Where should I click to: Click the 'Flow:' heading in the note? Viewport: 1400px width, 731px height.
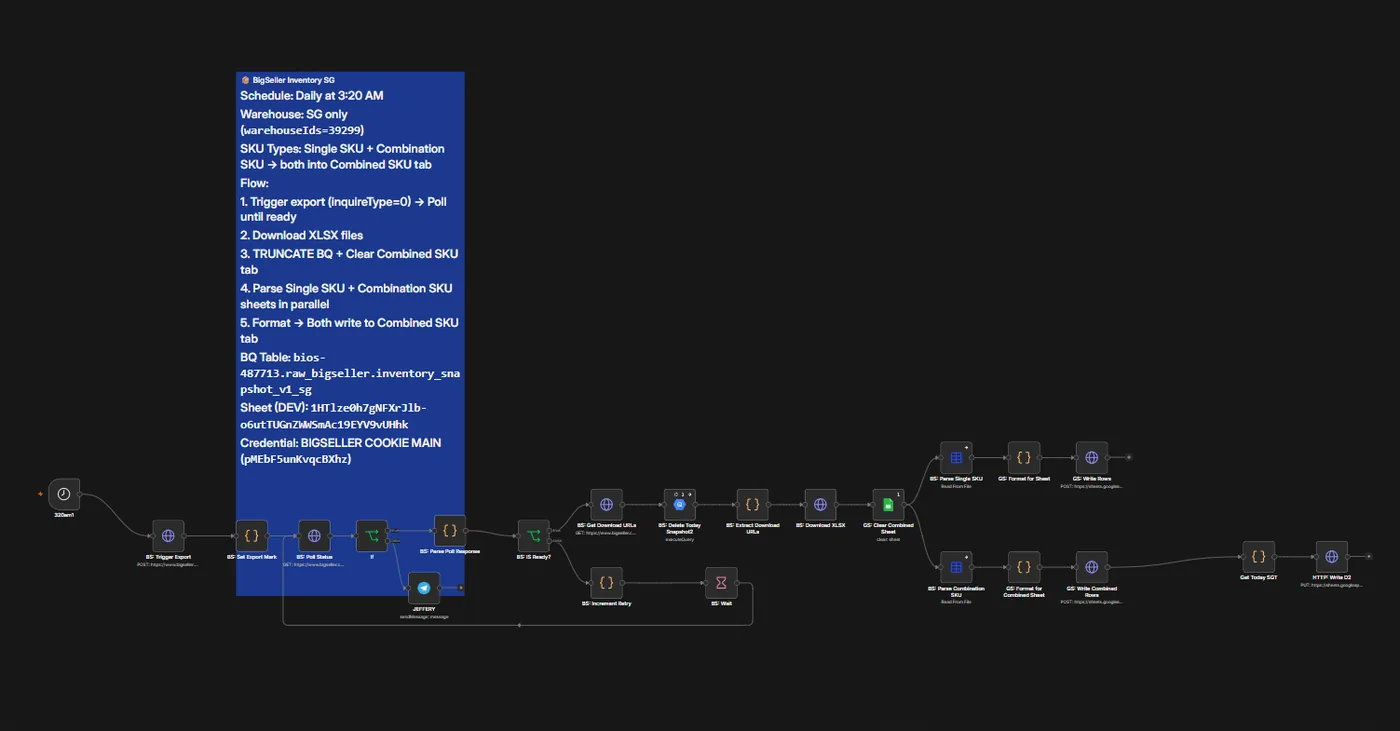click(x=254, y=184)
